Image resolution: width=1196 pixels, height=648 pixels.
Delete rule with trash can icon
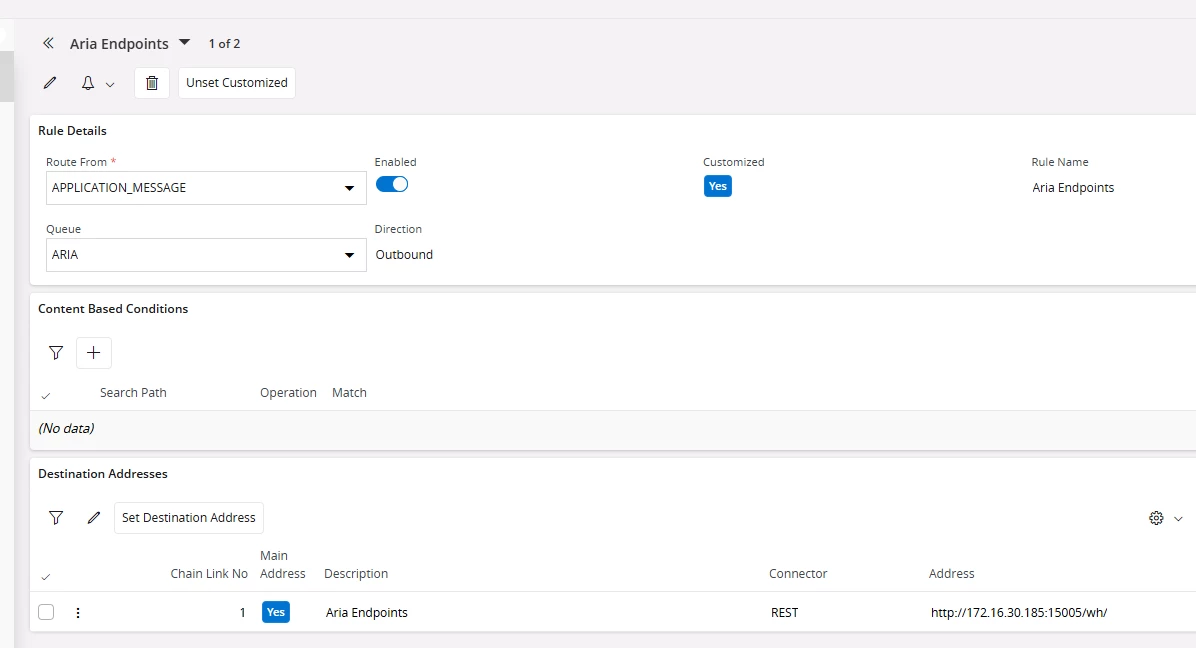(x=152, y=83)
